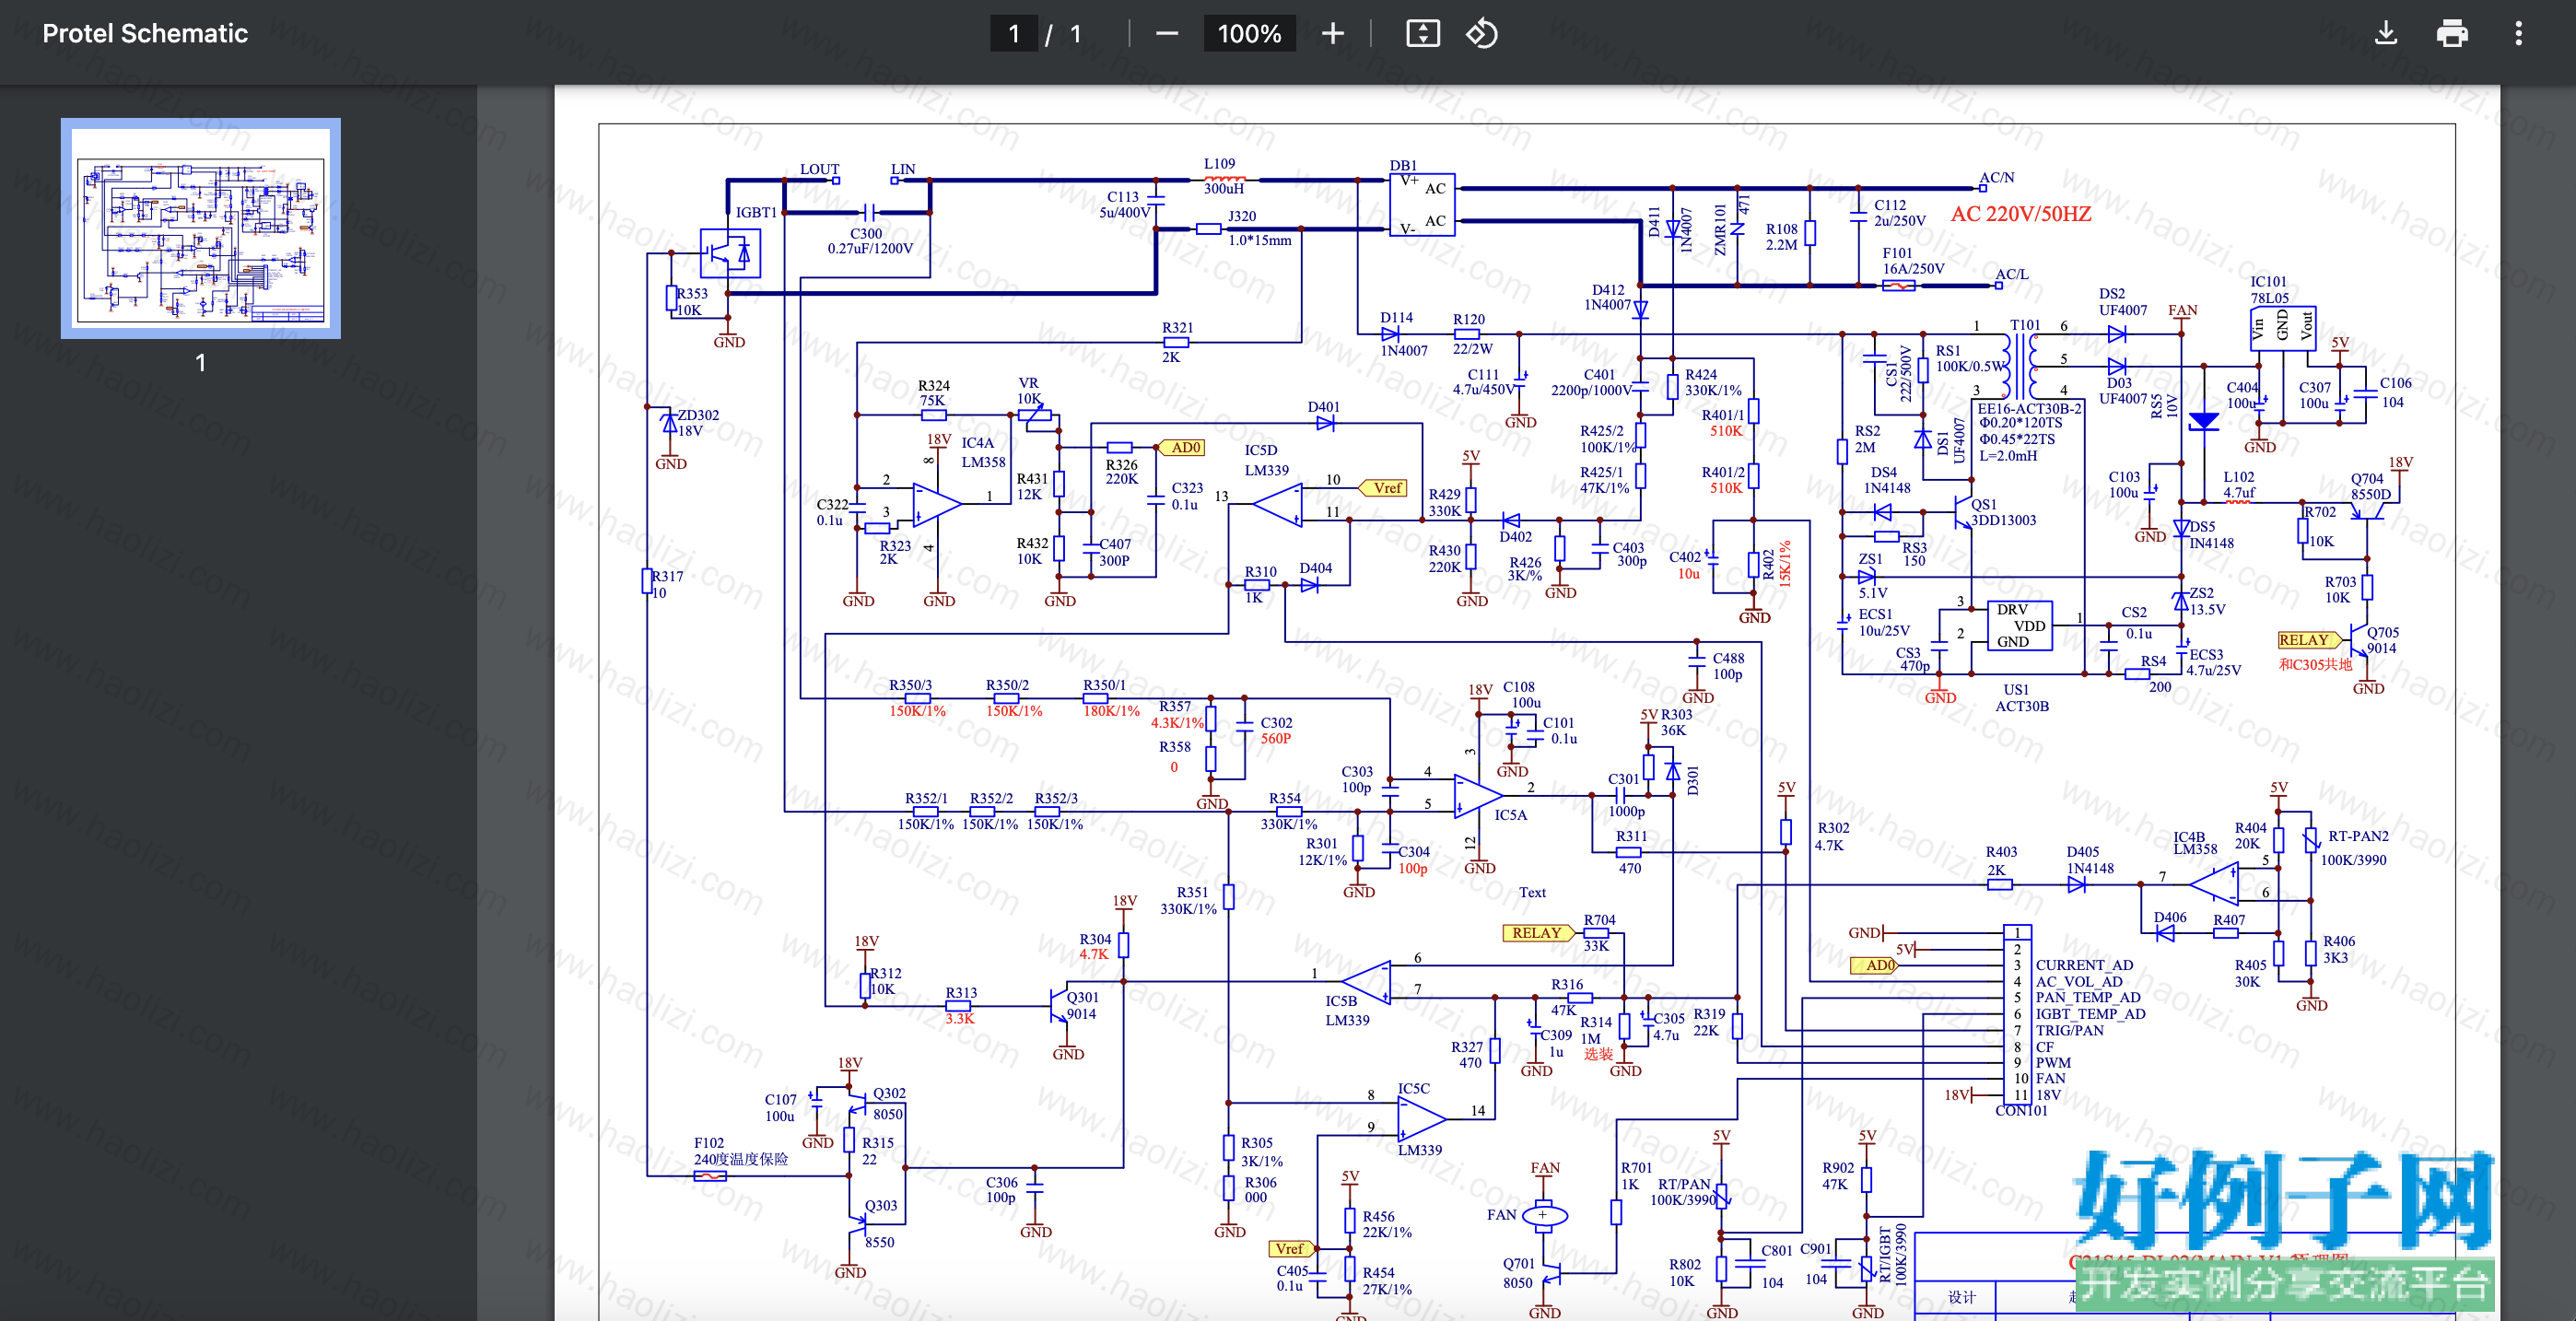Print the schematic document
Viewport: 2576px width, 1321px height.
click(x=2452, y=34)
